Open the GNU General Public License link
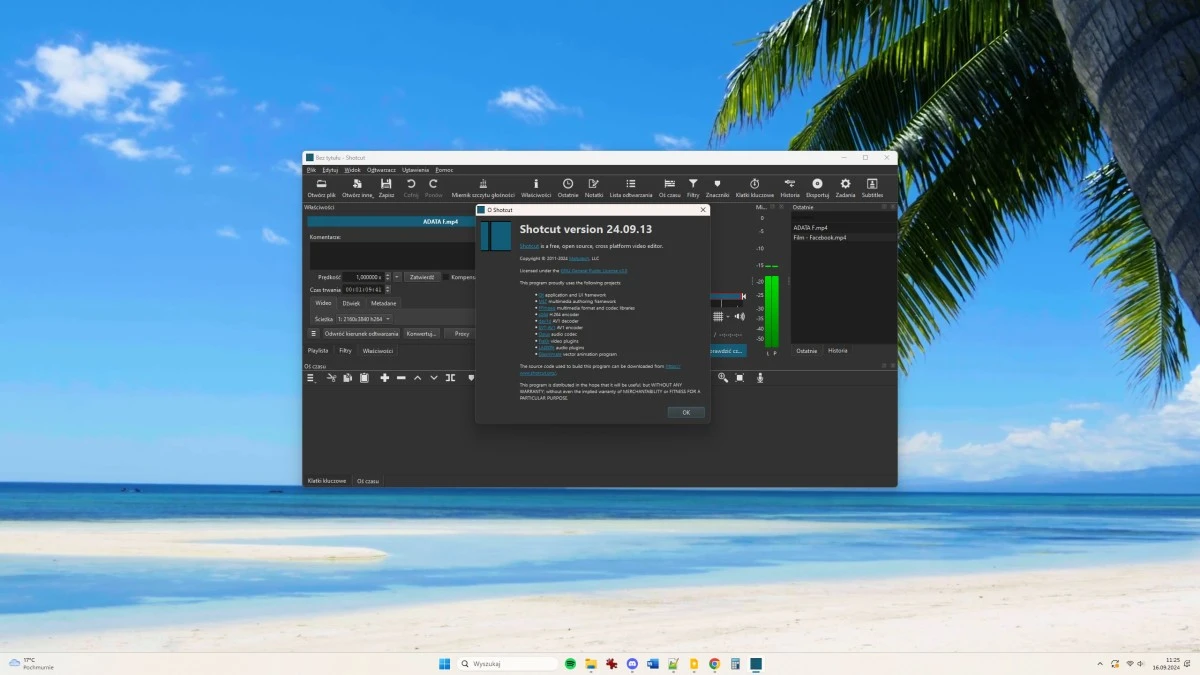1200x675 pixels. point(593,270)
